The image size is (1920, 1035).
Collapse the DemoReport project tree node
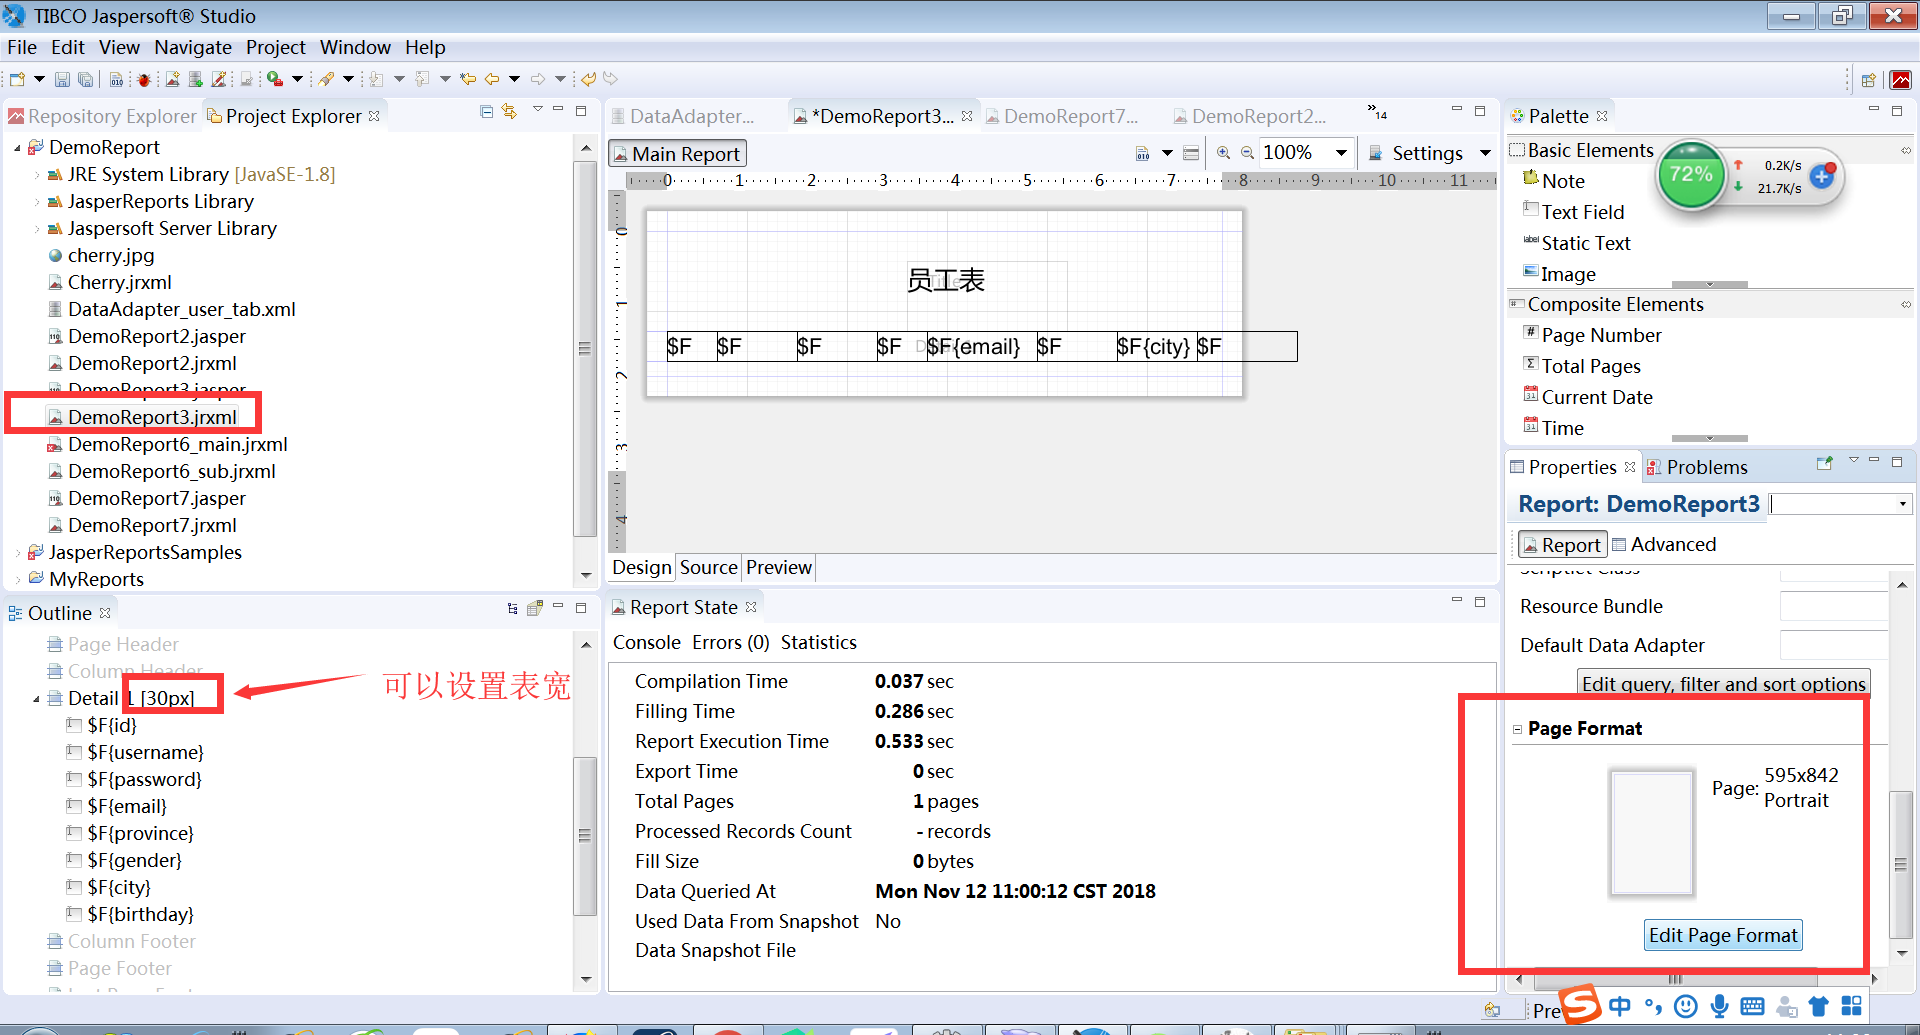click(17, 148)
